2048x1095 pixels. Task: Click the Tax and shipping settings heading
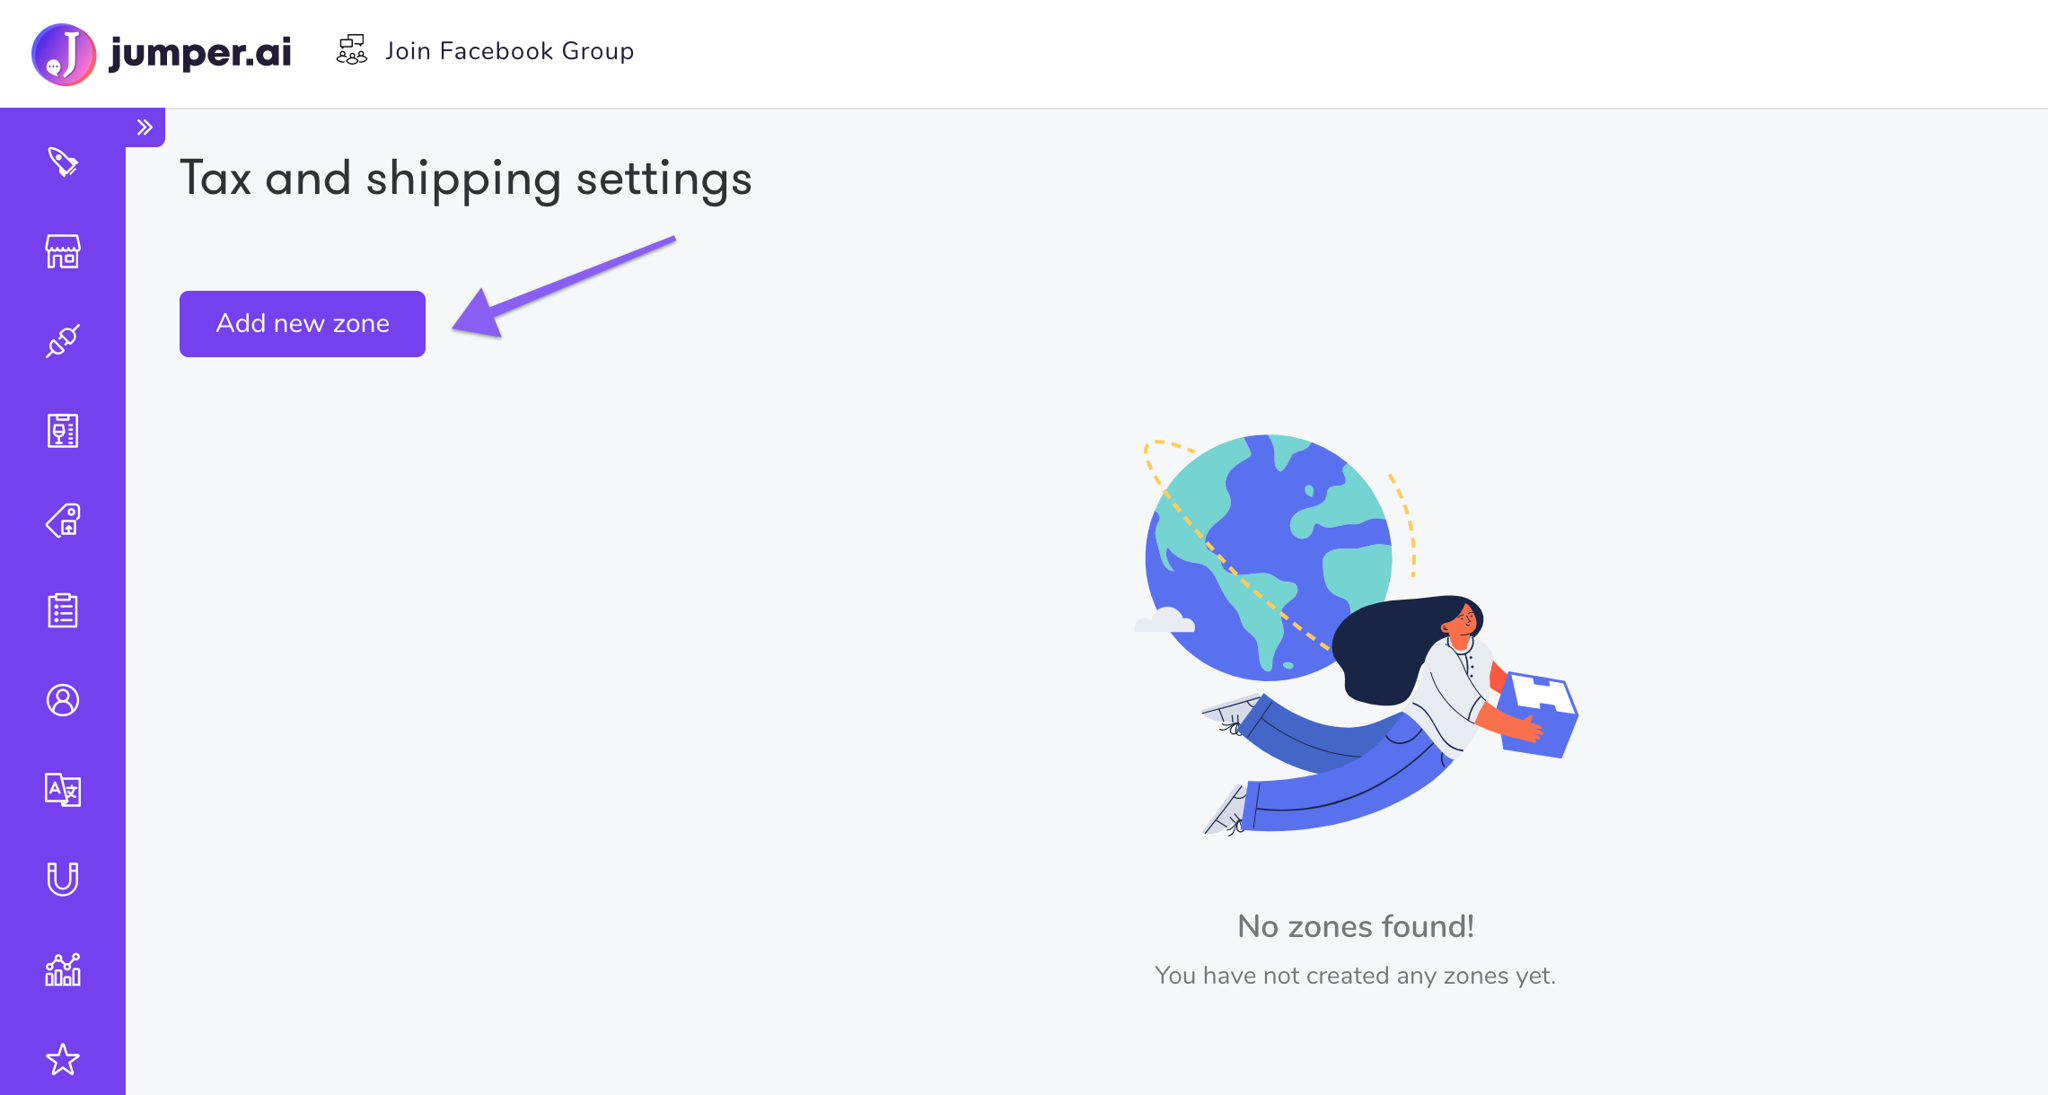click(465, 179)
